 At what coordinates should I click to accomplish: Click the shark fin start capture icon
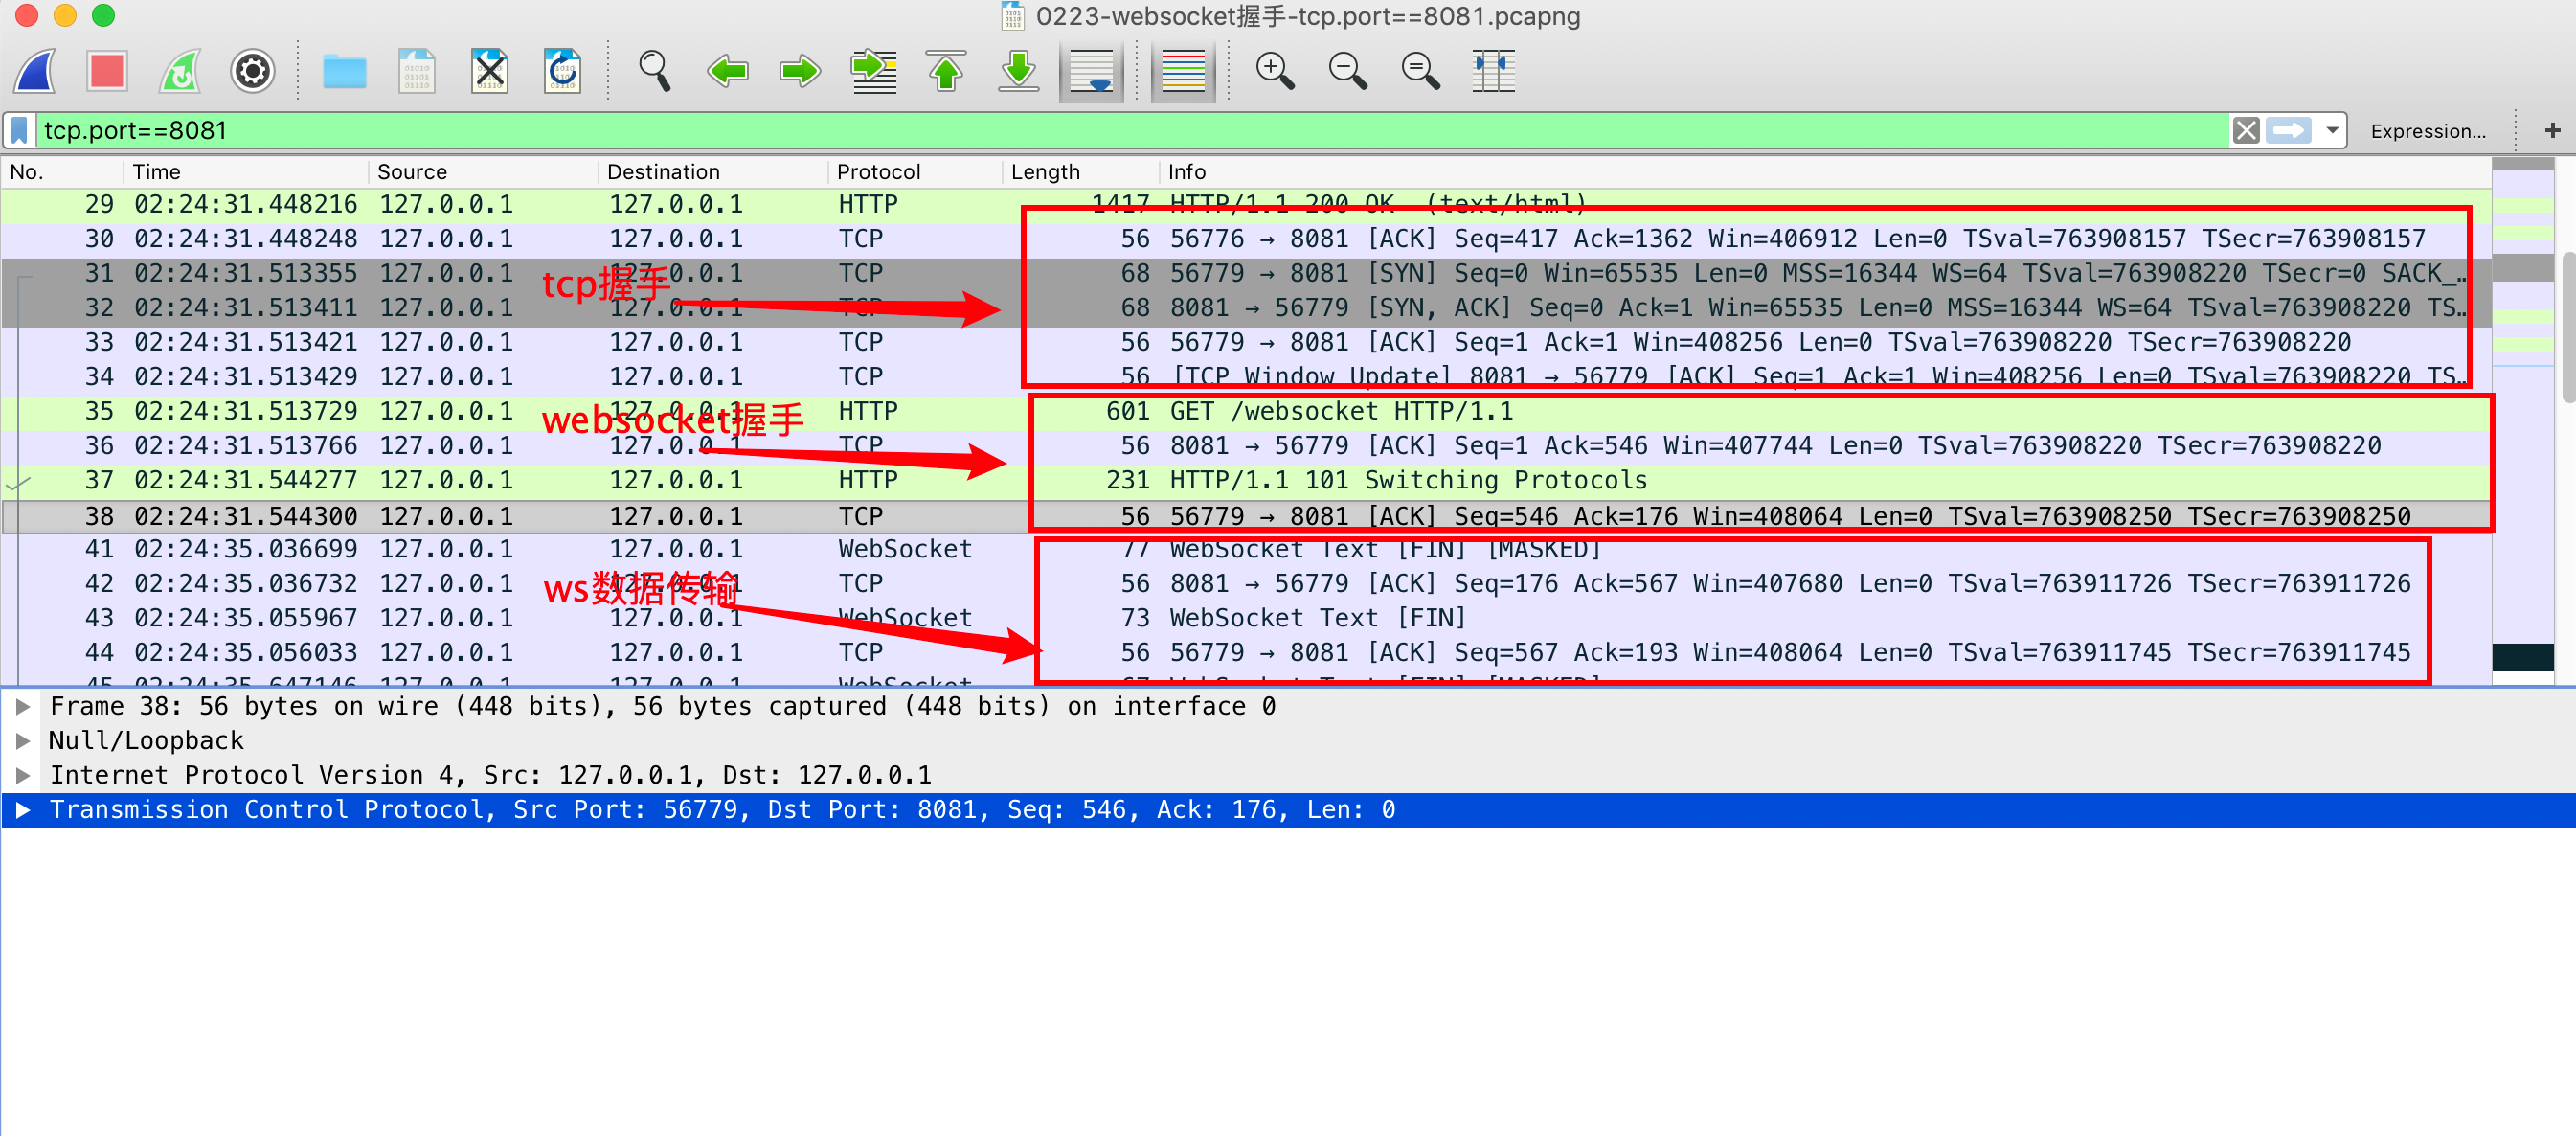coord(36,71)
